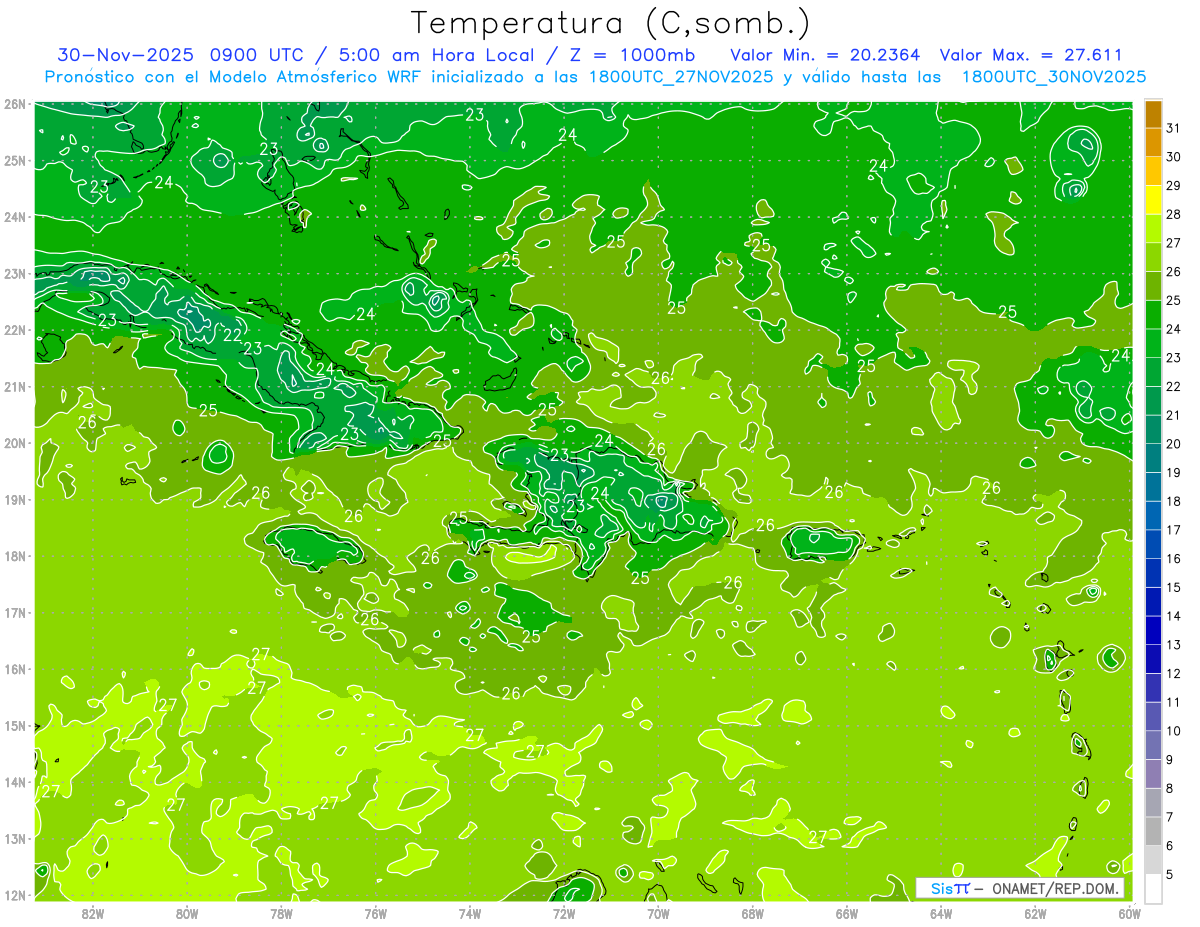The image size is (1200, 927).
Task: Click the 68W longitude label
Action: 752,913
